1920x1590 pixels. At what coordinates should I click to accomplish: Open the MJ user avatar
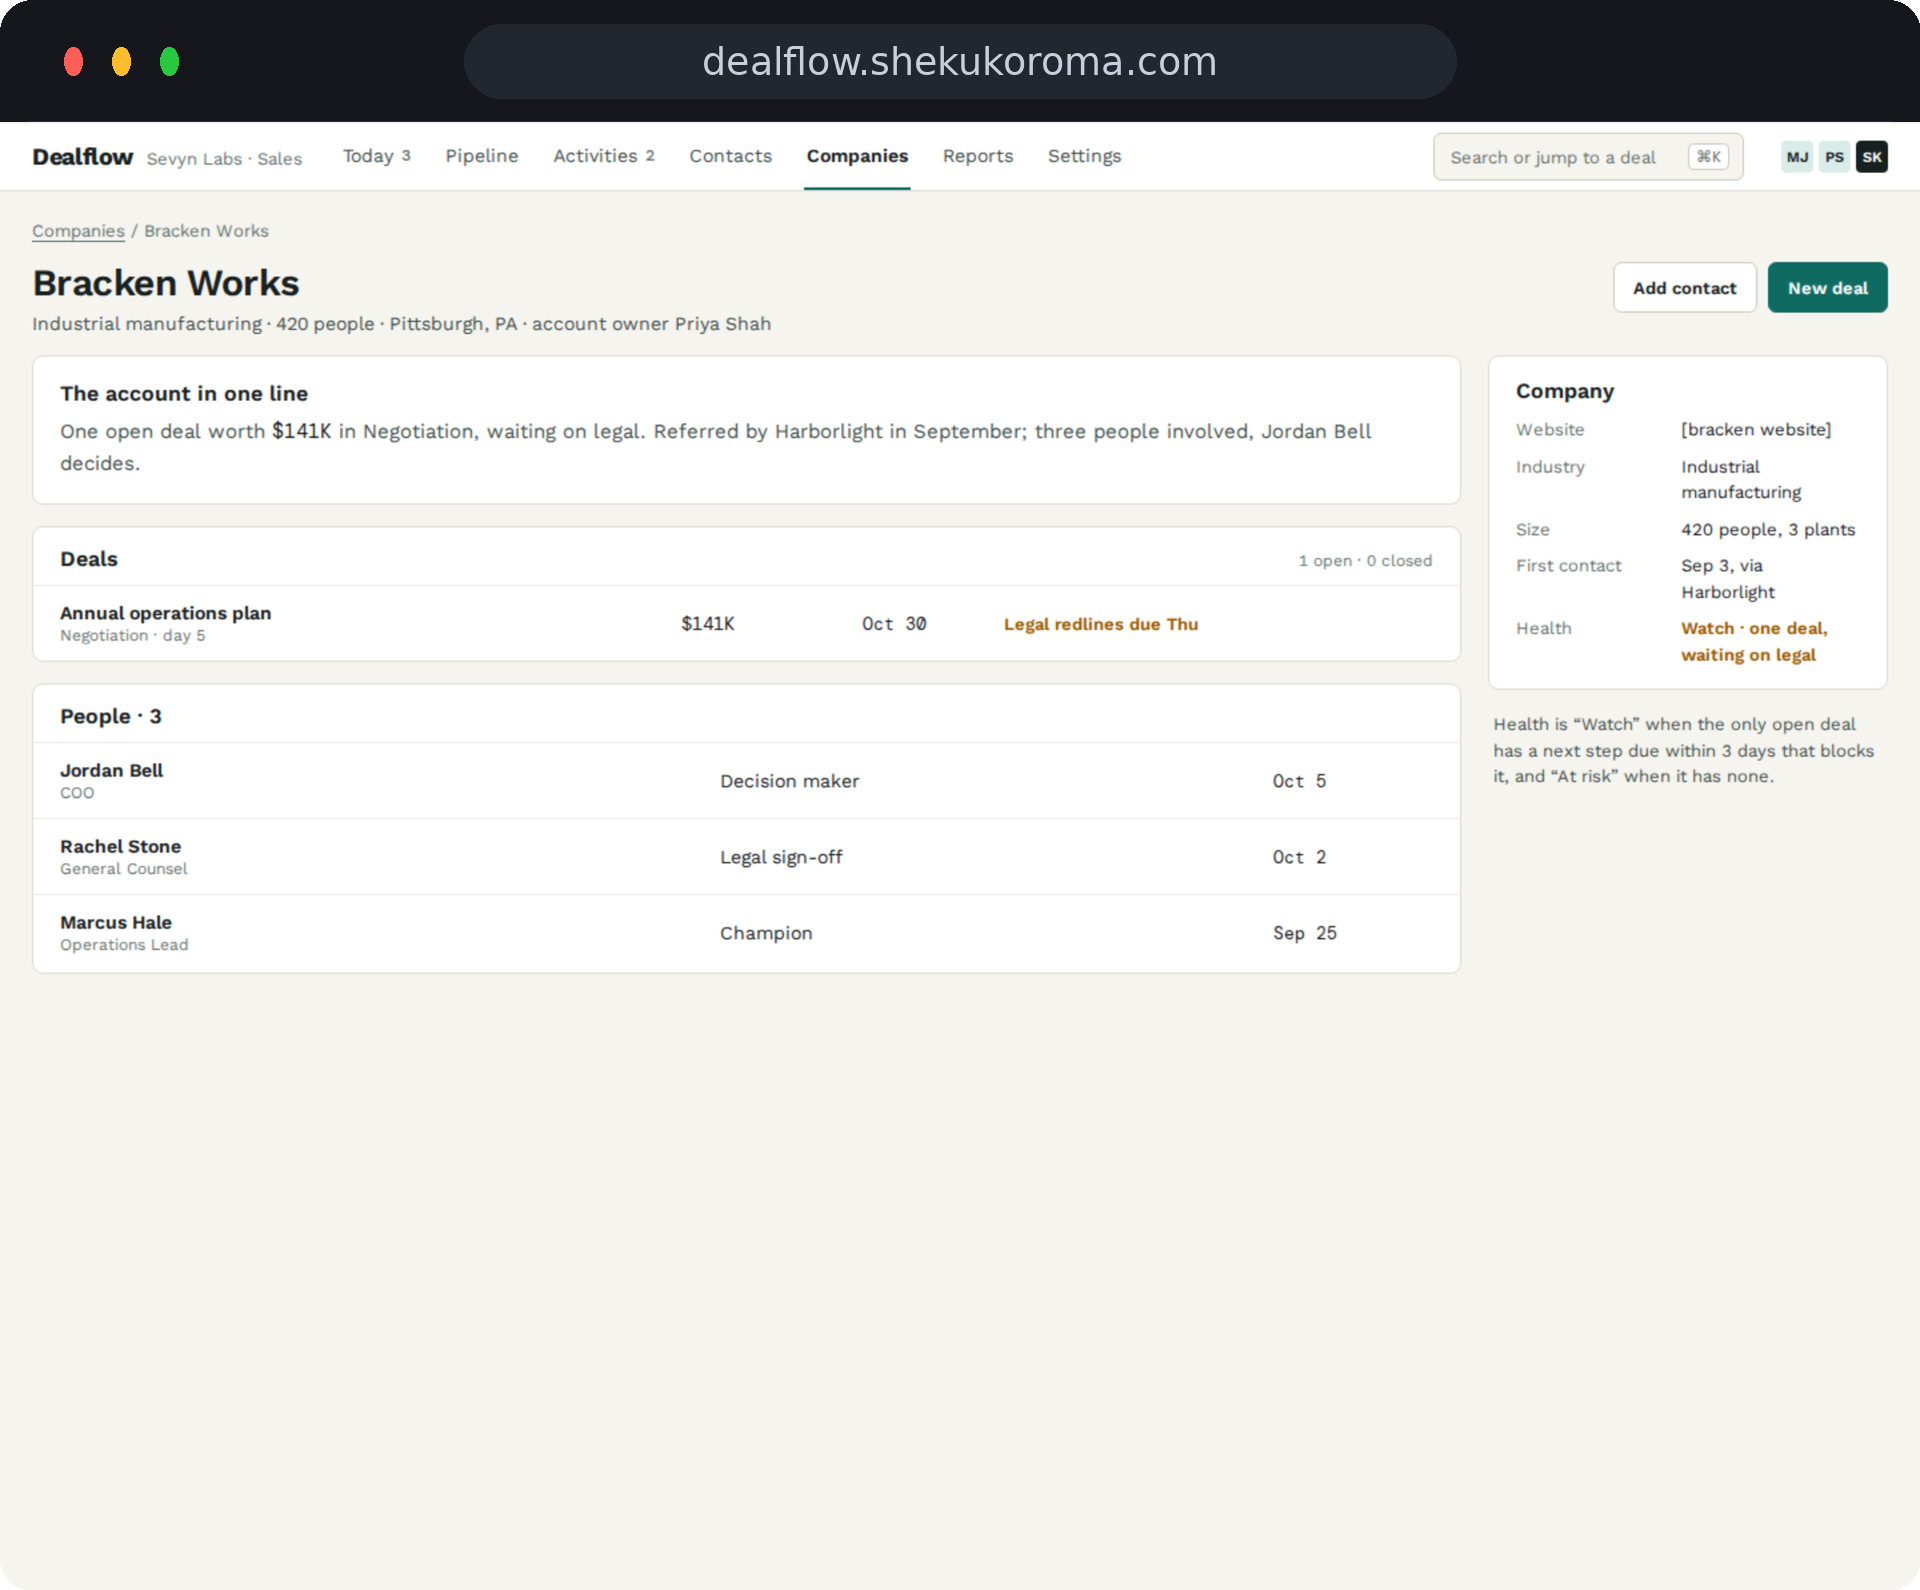(1797, 157)
